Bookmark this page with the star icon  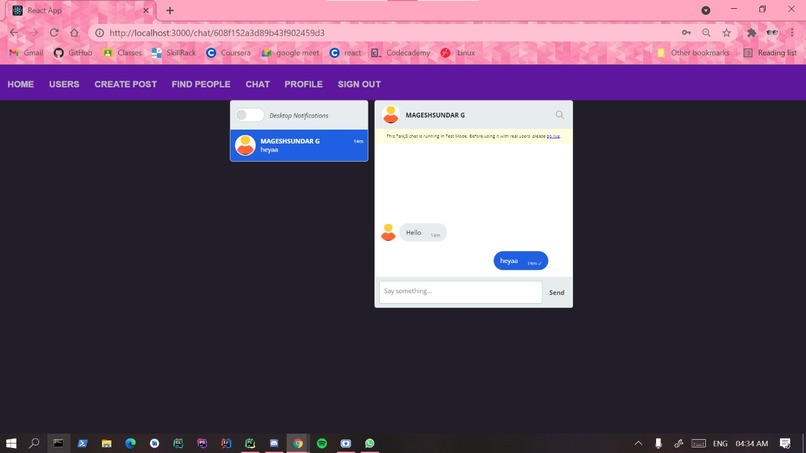tap(726, 33)
